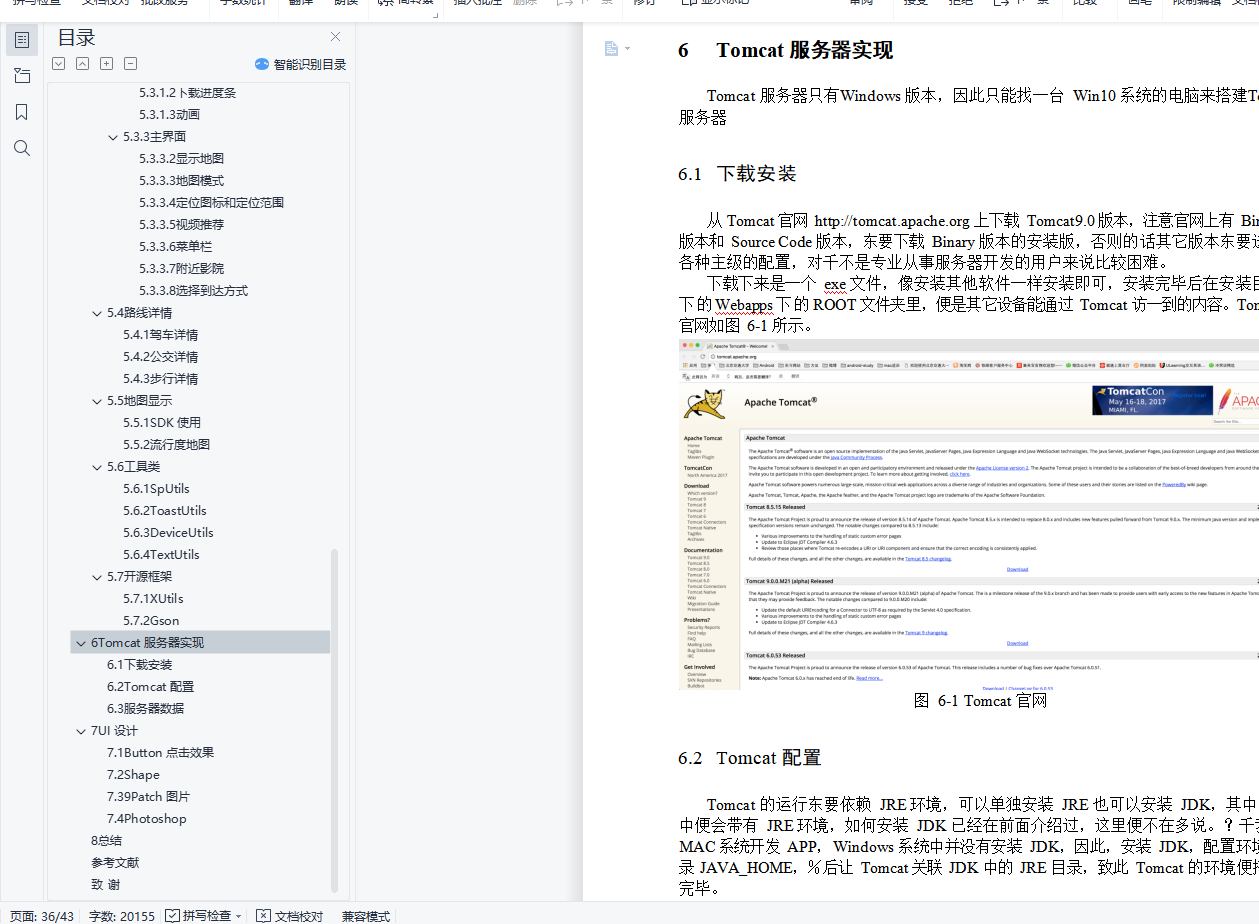
Task: Click the 6.2 Tomcat 配置 heading in document
Action: point(749,758)
